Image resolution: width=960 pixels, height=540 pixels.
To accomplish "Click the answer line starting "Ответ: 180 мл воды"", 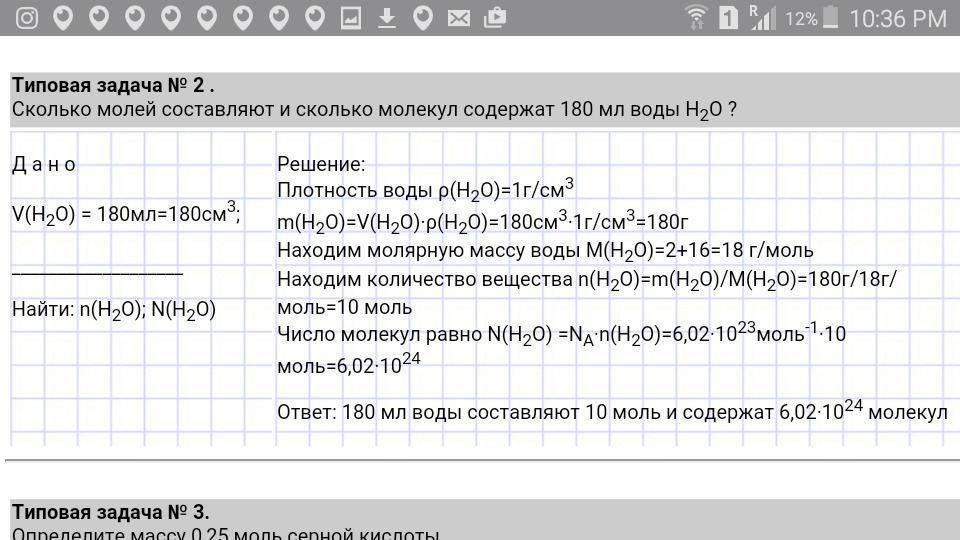I will coord(612,411).
